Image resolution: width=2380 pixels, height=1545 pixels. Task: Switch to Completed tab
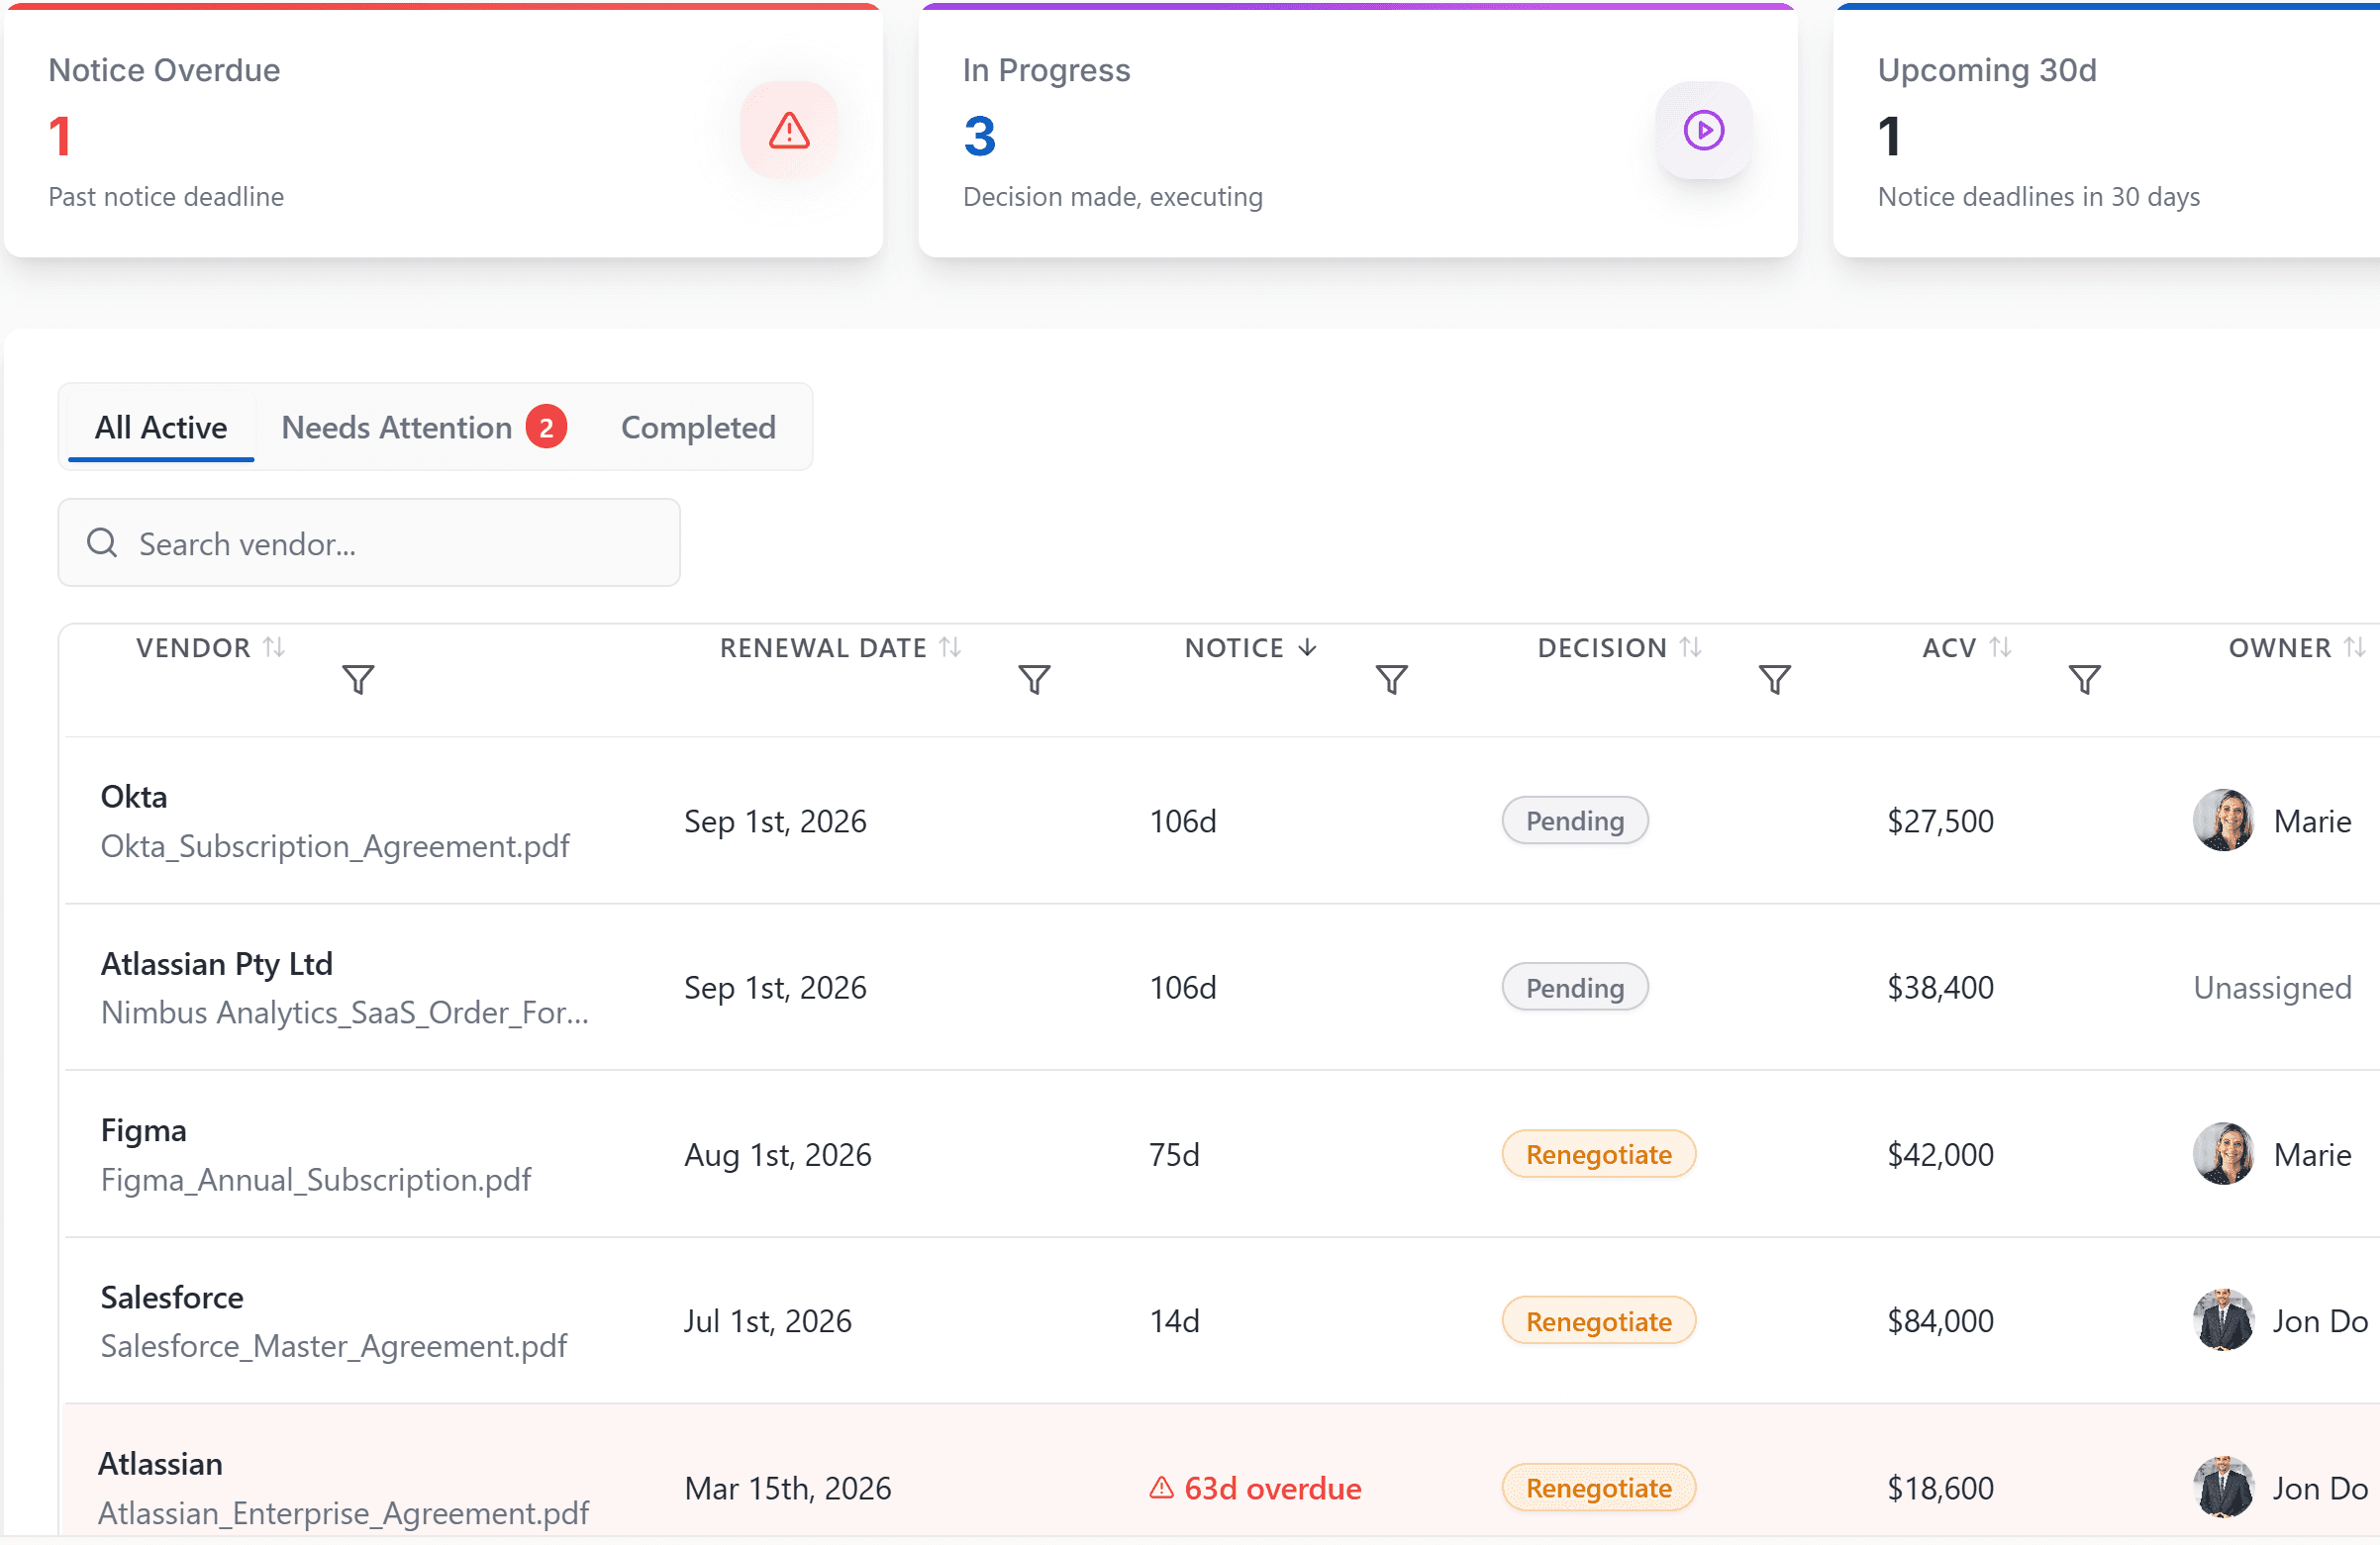(698, 427)
